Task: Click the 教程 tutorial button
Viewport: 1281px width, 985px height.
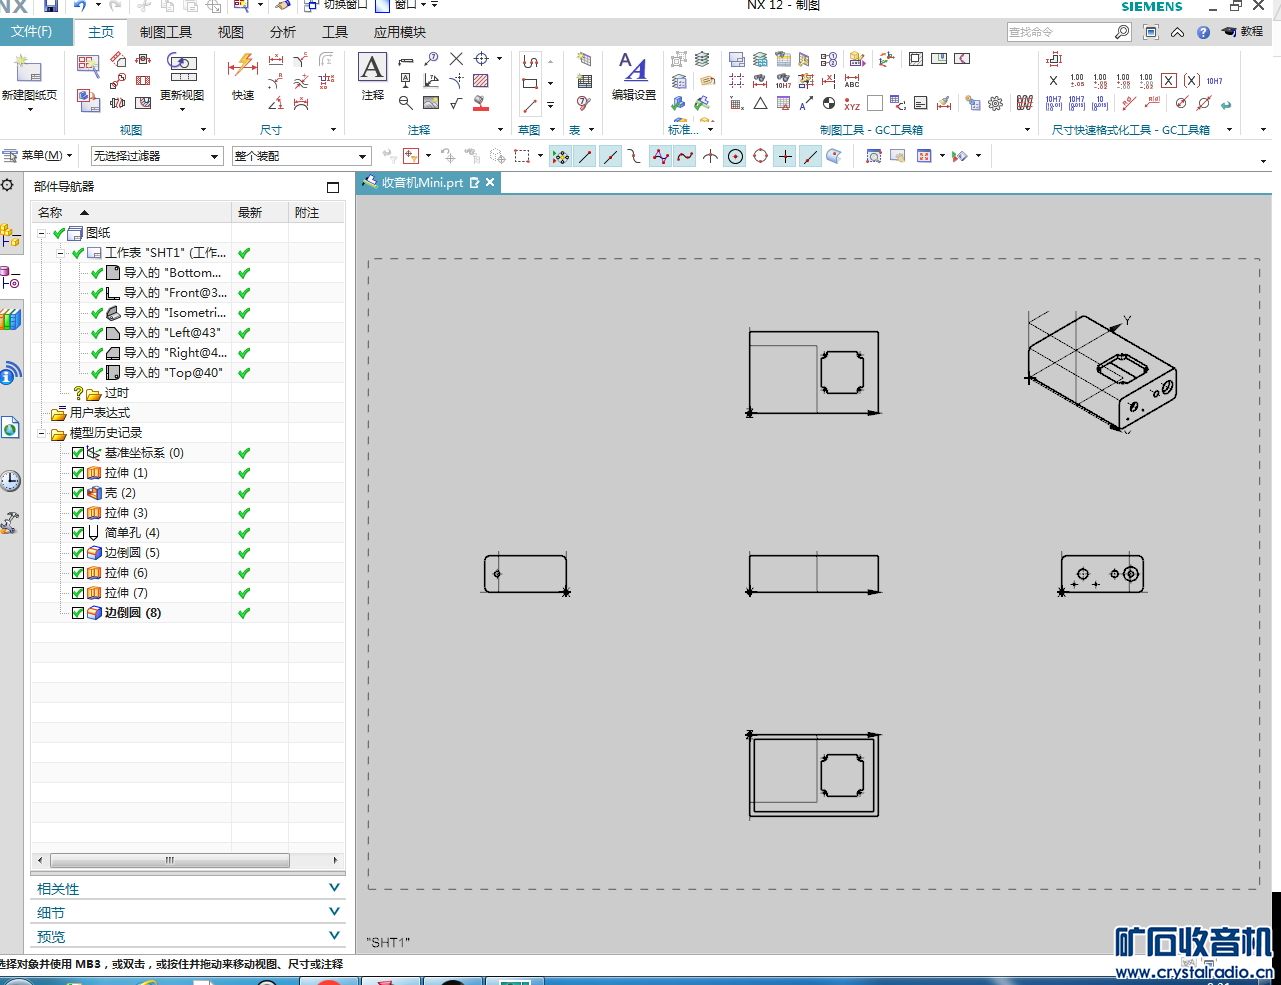Action: [1243, 32]
